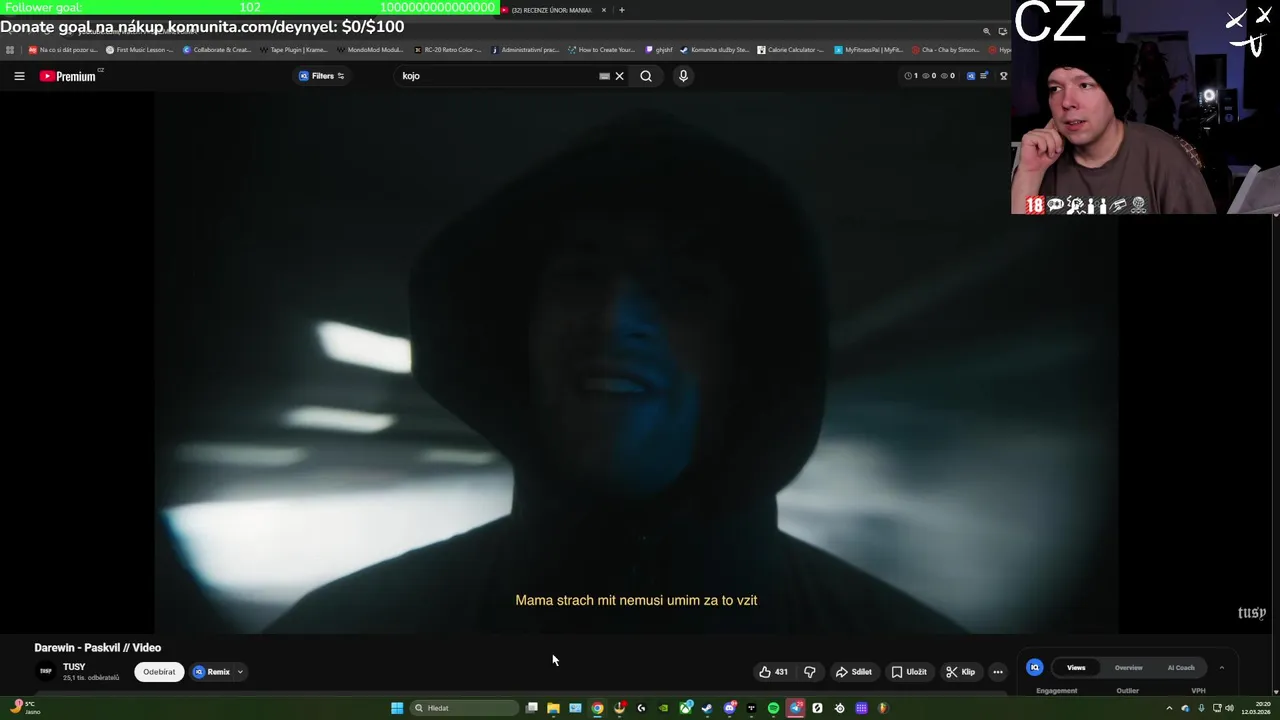Create a clip with Klip button

[x=961, y=672]
